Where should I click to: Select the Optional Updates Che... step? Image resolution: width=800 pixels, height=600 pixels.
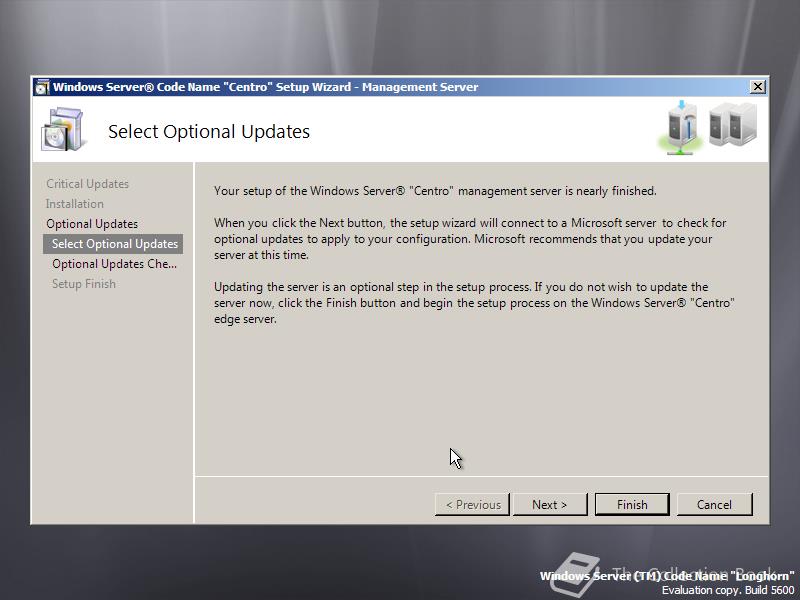tap(114, 264)
